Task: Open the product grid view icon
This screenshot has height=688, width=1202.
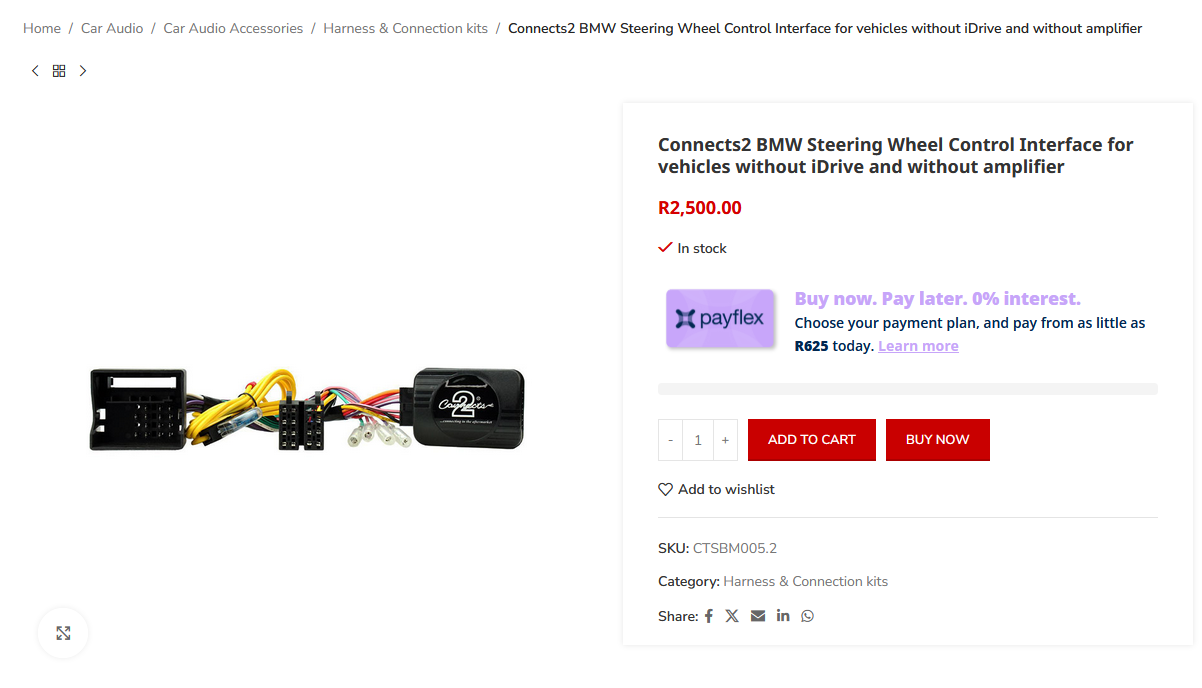Action: click(59, 71)
